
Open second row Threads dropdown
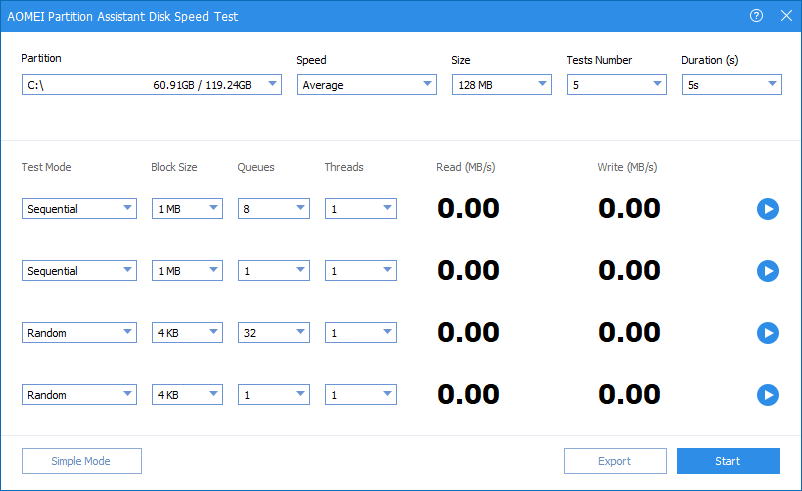361,271
